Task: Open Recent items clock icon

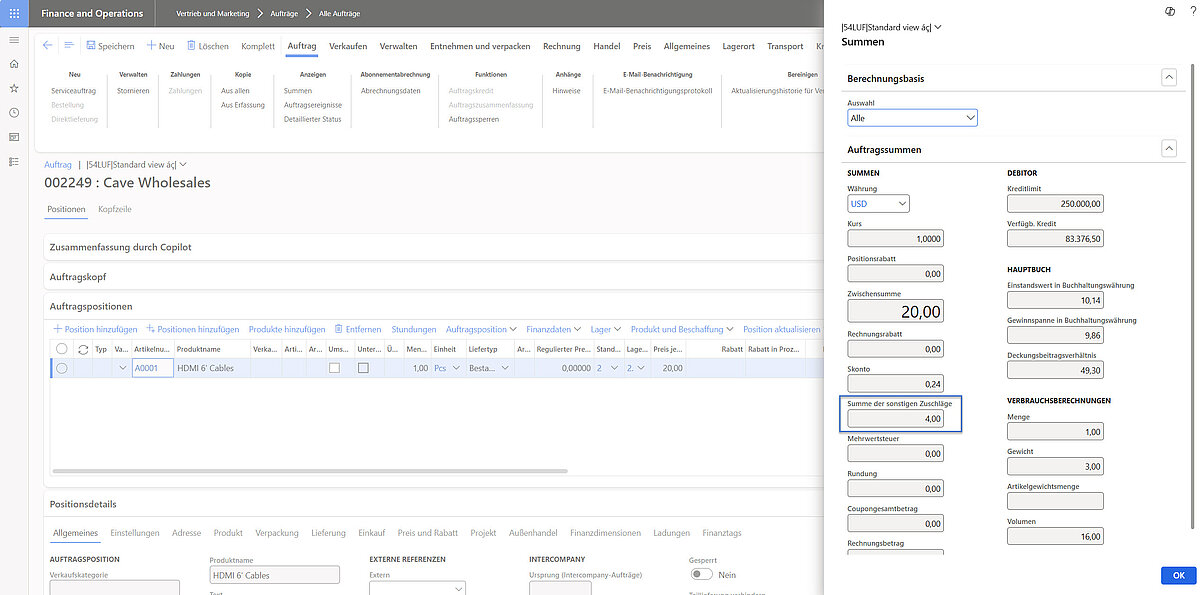Action: tap(14, 112)
